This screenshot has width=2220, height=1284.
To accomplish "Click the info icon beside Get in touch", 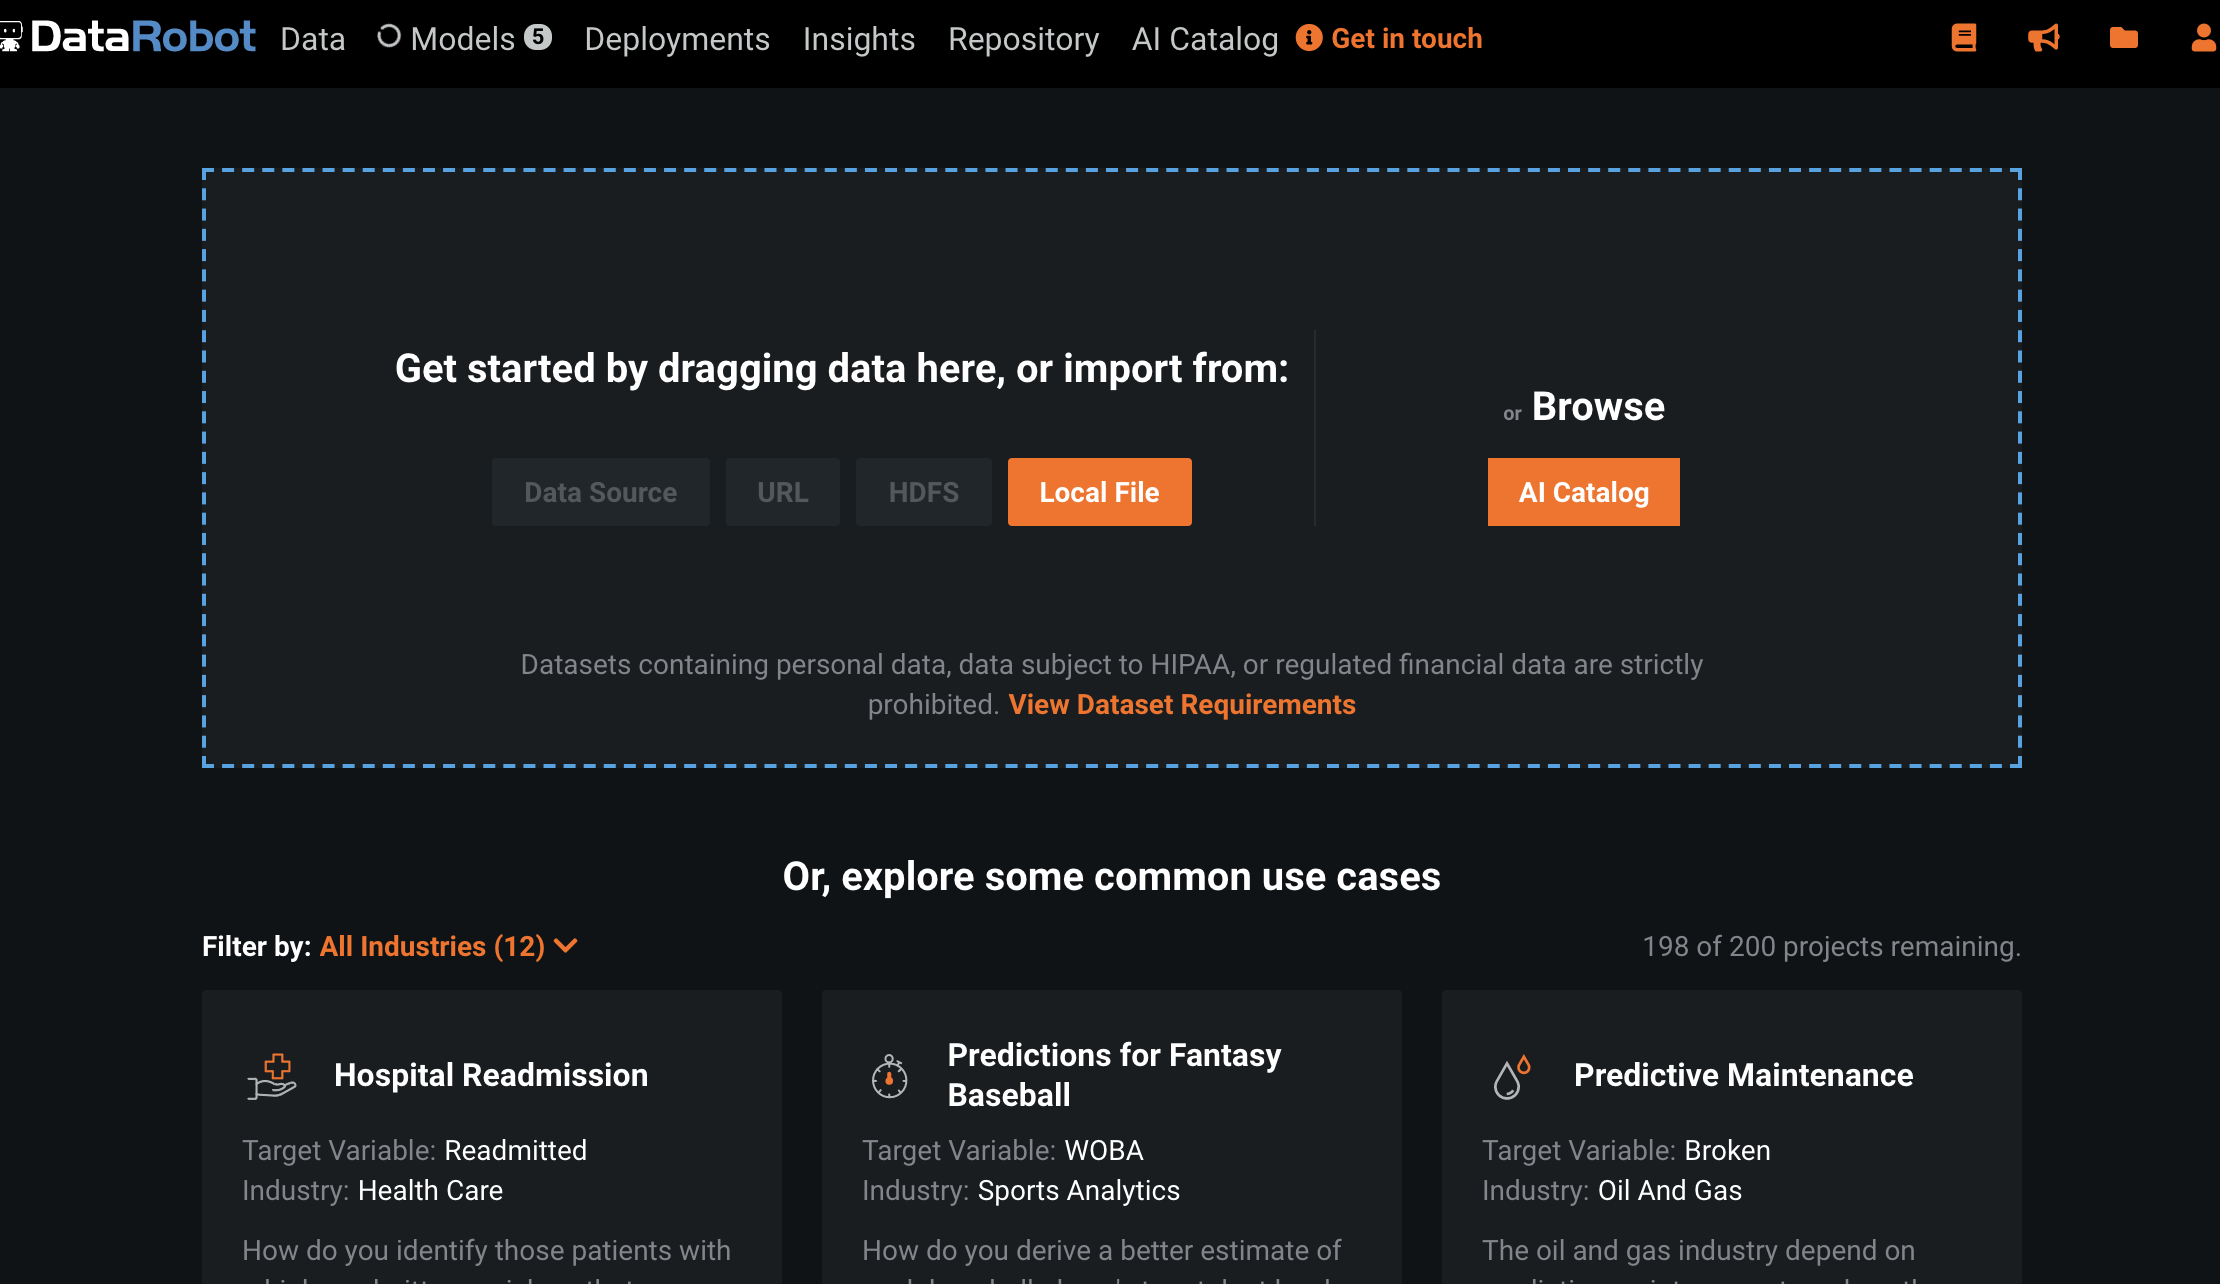I will coord(1309,38).
